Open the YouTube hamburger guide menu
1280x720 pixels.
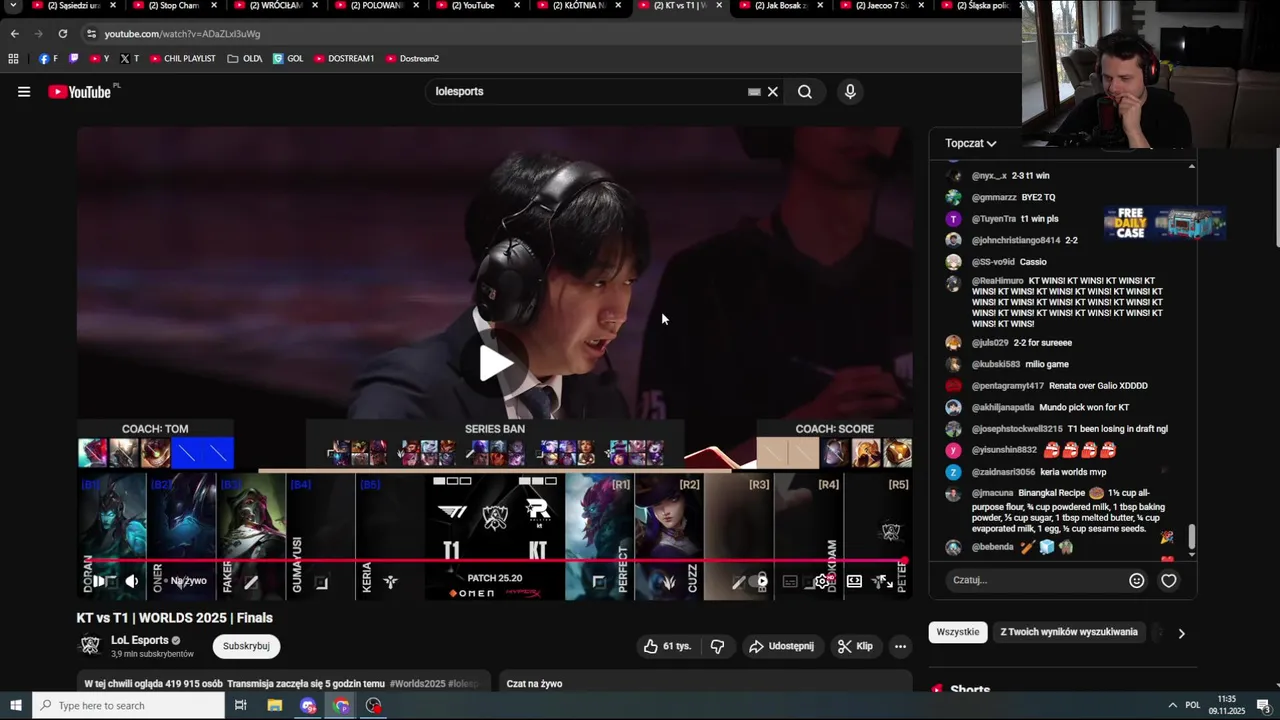(x=24, y=92)
